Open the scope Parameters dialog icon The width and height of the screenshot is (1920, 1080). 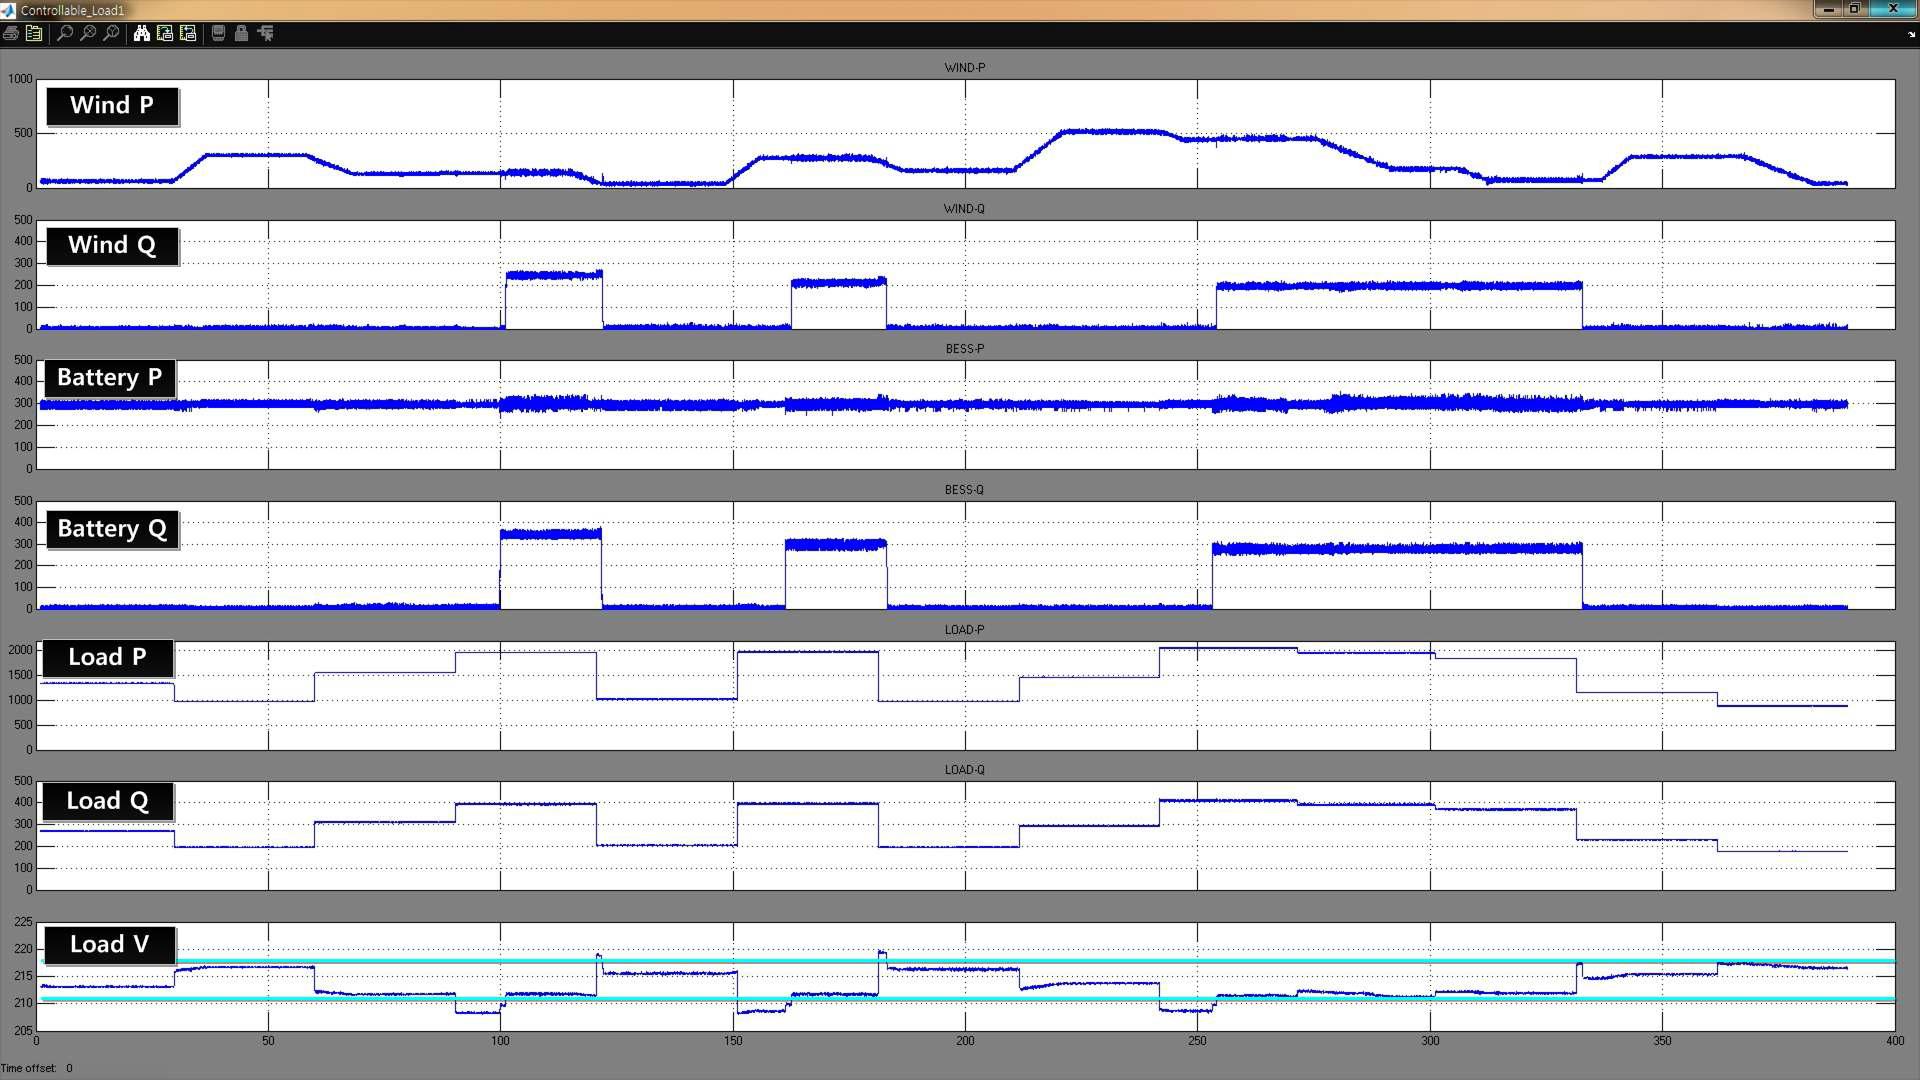pos(34,33)
